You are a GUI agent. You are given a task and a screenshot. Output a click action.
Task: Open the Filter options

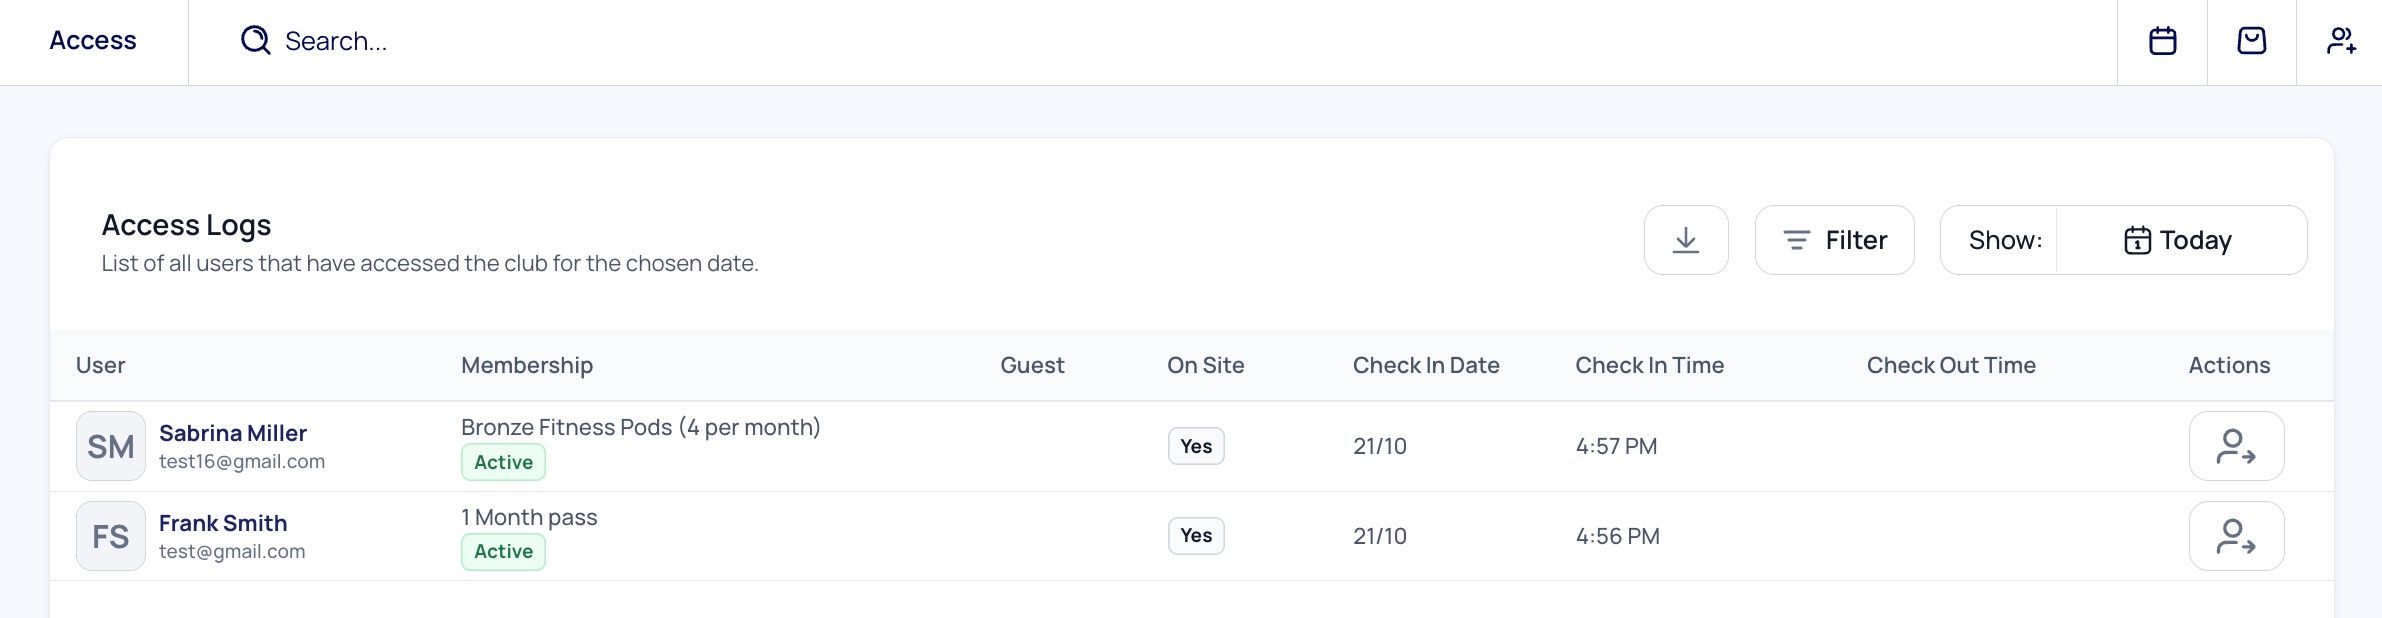click(1834, 240)
